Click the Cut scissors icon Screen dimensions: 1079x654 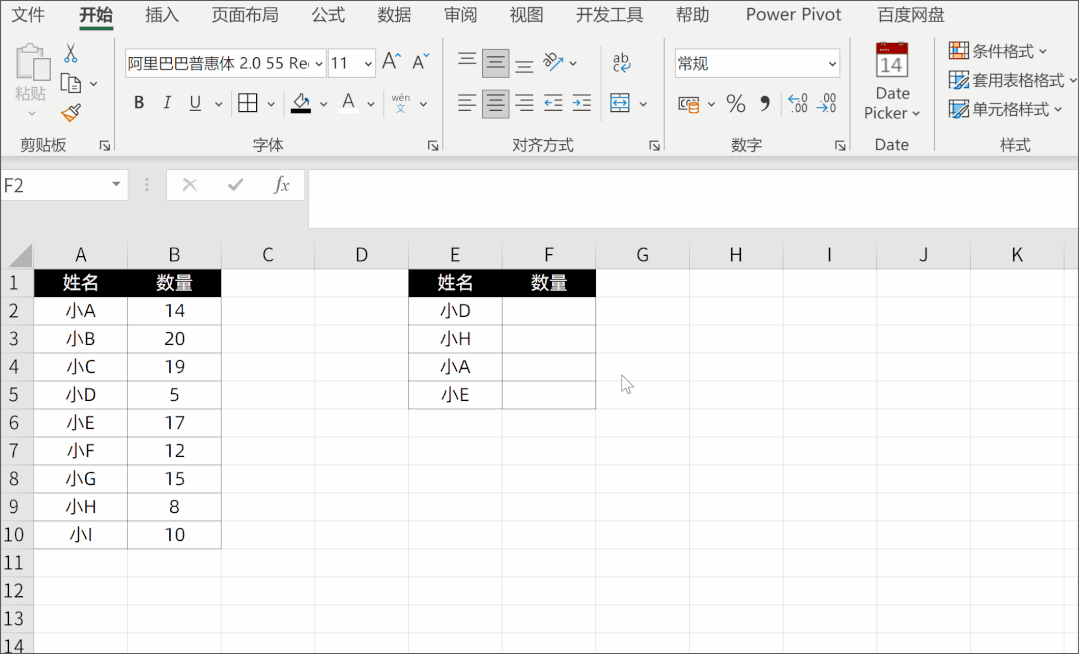[x=71, y=53]
